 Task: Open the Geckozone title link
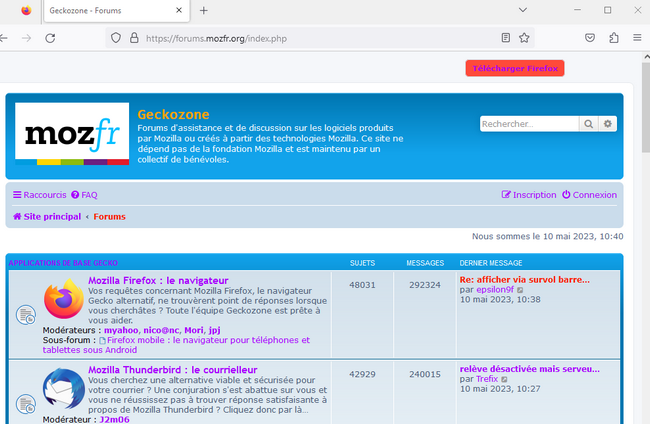[x=173, y=114]
